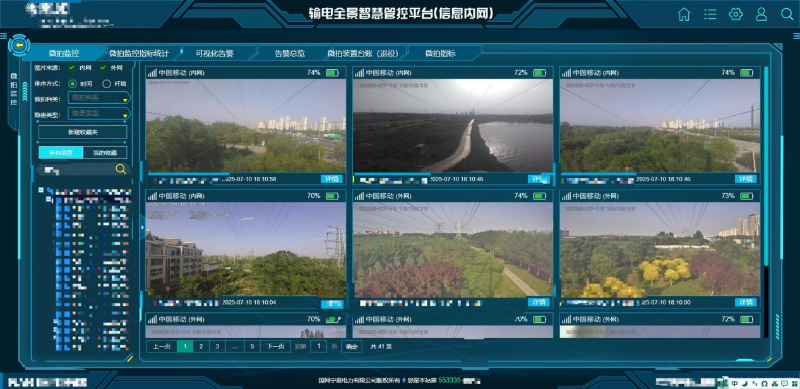Click the battery icon of first camera tile
The width and height of the screenshot is (800, 389).
(x=332, y=73)
